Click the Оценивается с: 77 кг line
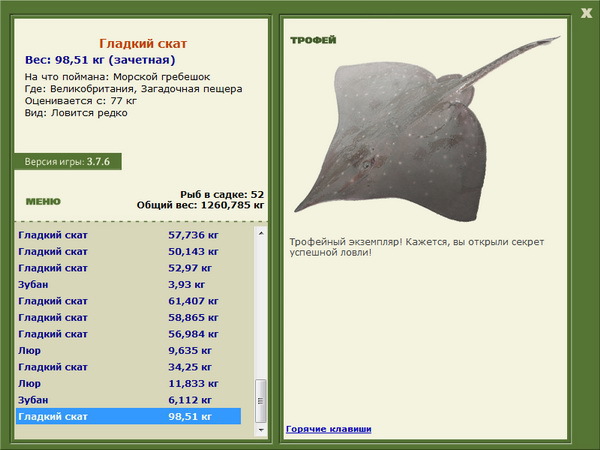This screenshot has width=600, height=450. click(81, 101)
